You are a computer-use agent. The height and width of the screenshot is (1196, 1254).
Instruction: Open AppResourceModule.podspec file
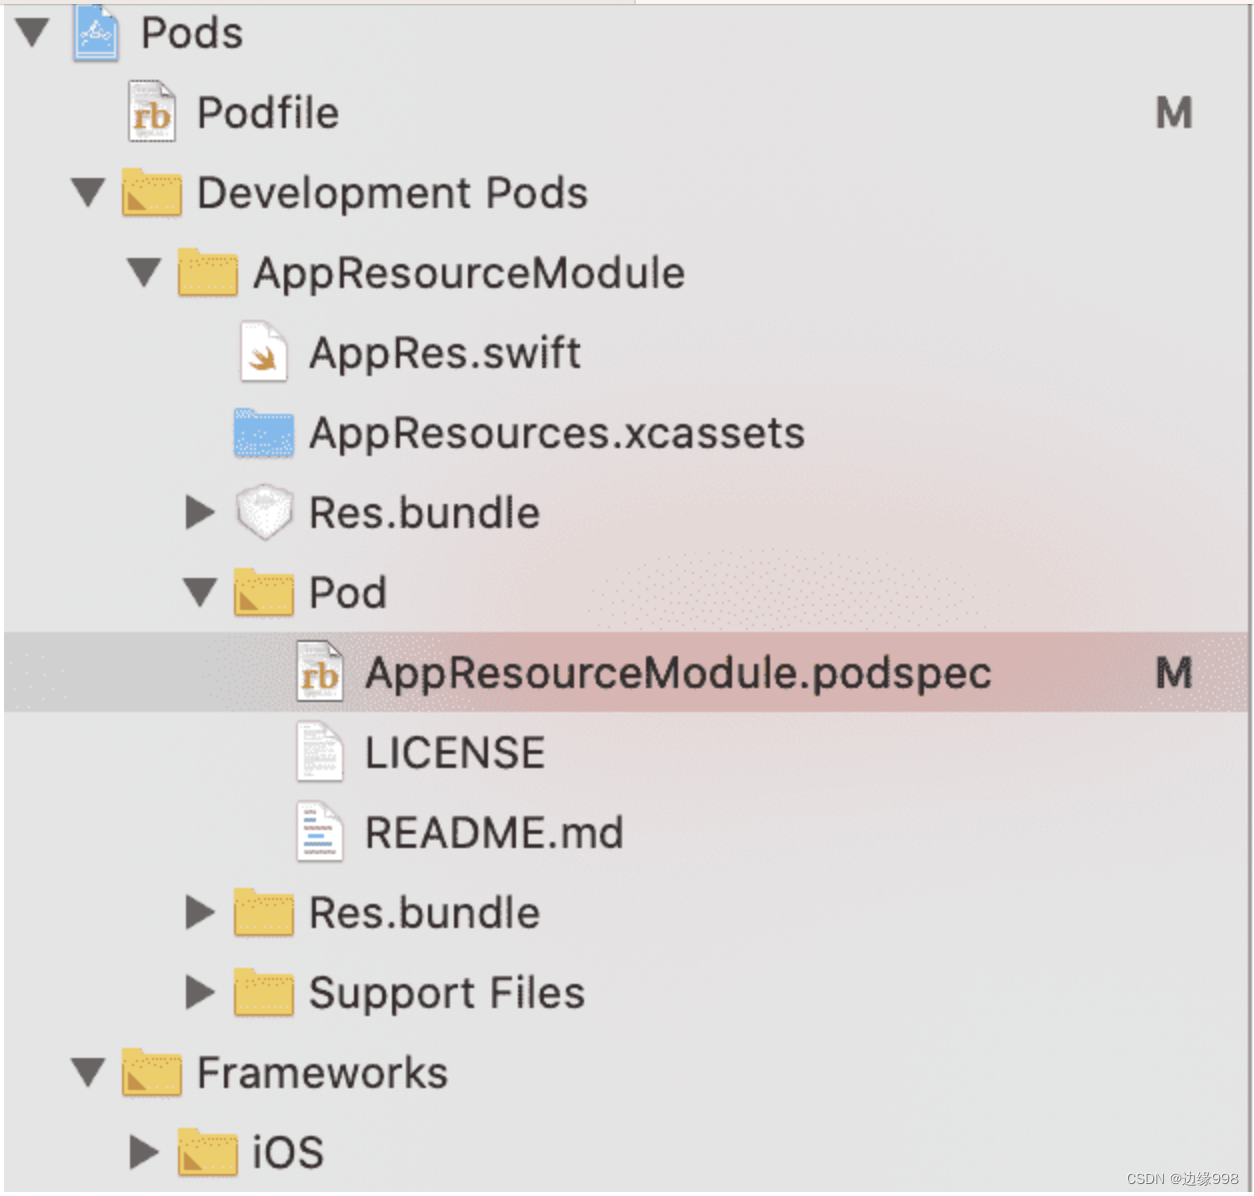click(678, 672)
